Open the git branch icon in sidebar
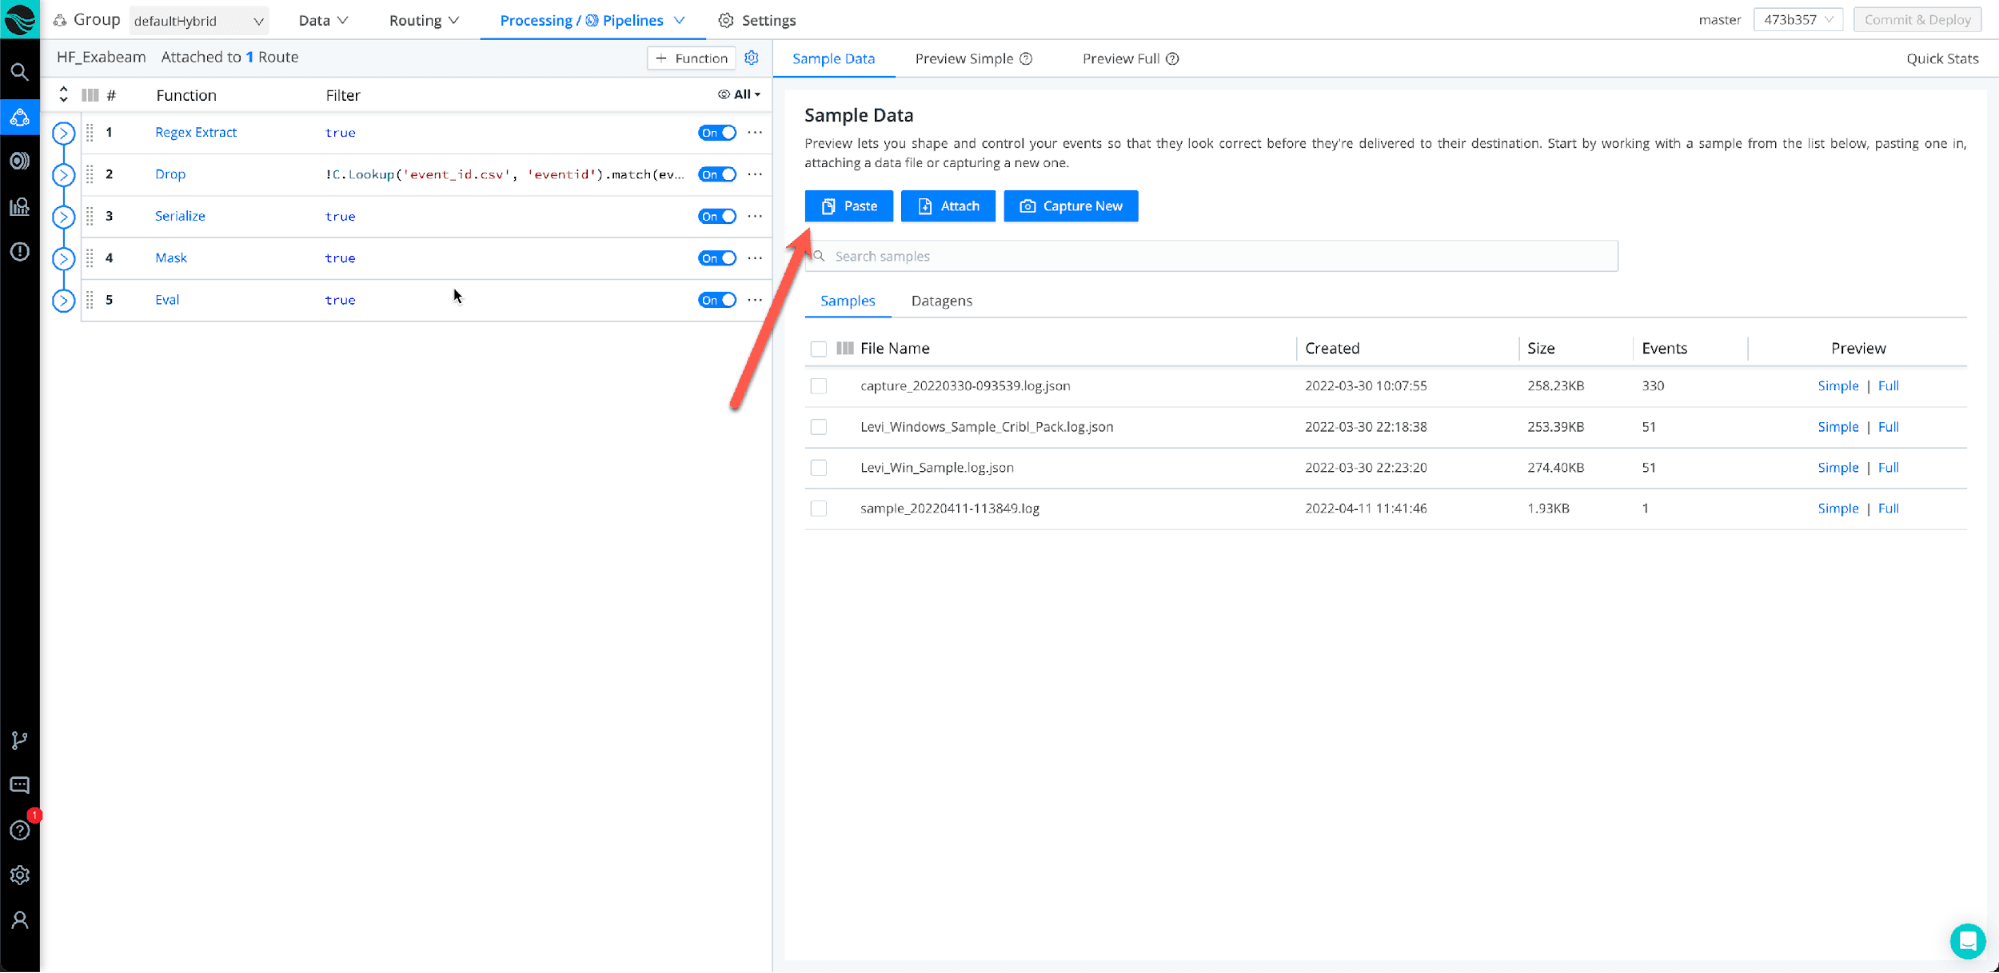 point(19,741)
